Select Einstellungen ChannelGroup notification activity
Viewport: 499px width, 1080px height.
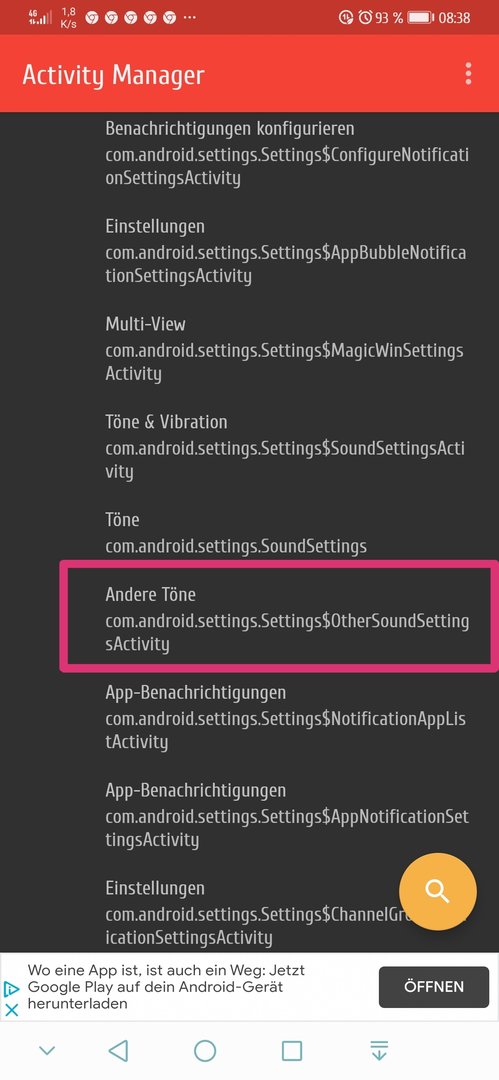tap(250, 913)
